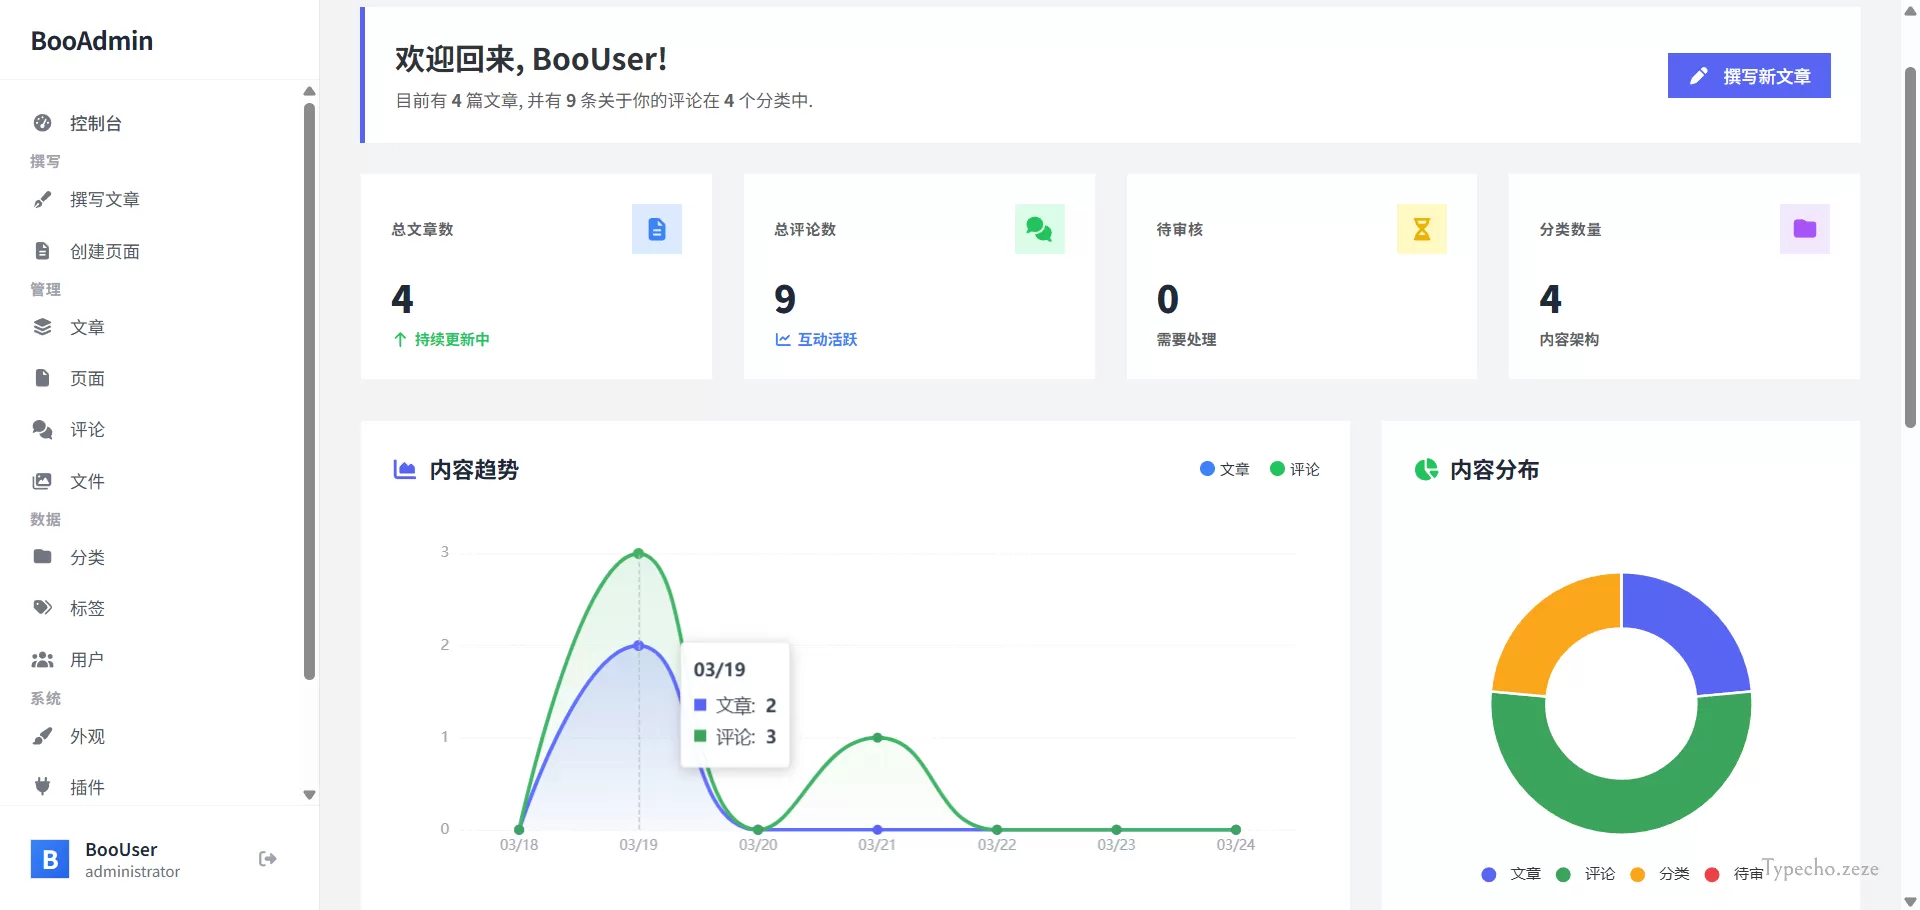This screenshot has width=1920, height=910.
Task: Open the 用户 users icon
Action: [x=42, y=660]
